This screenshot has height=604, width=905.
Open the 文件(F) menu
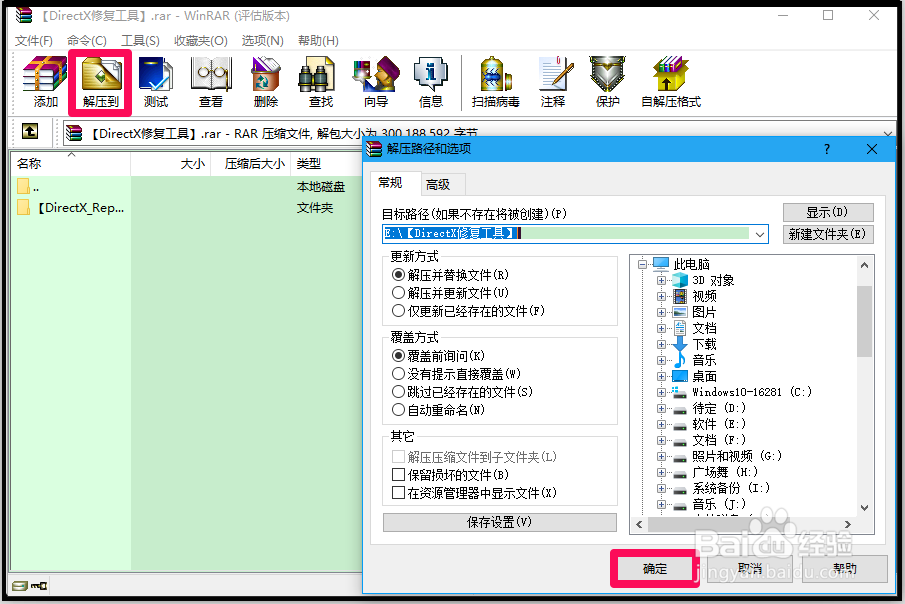34,40
